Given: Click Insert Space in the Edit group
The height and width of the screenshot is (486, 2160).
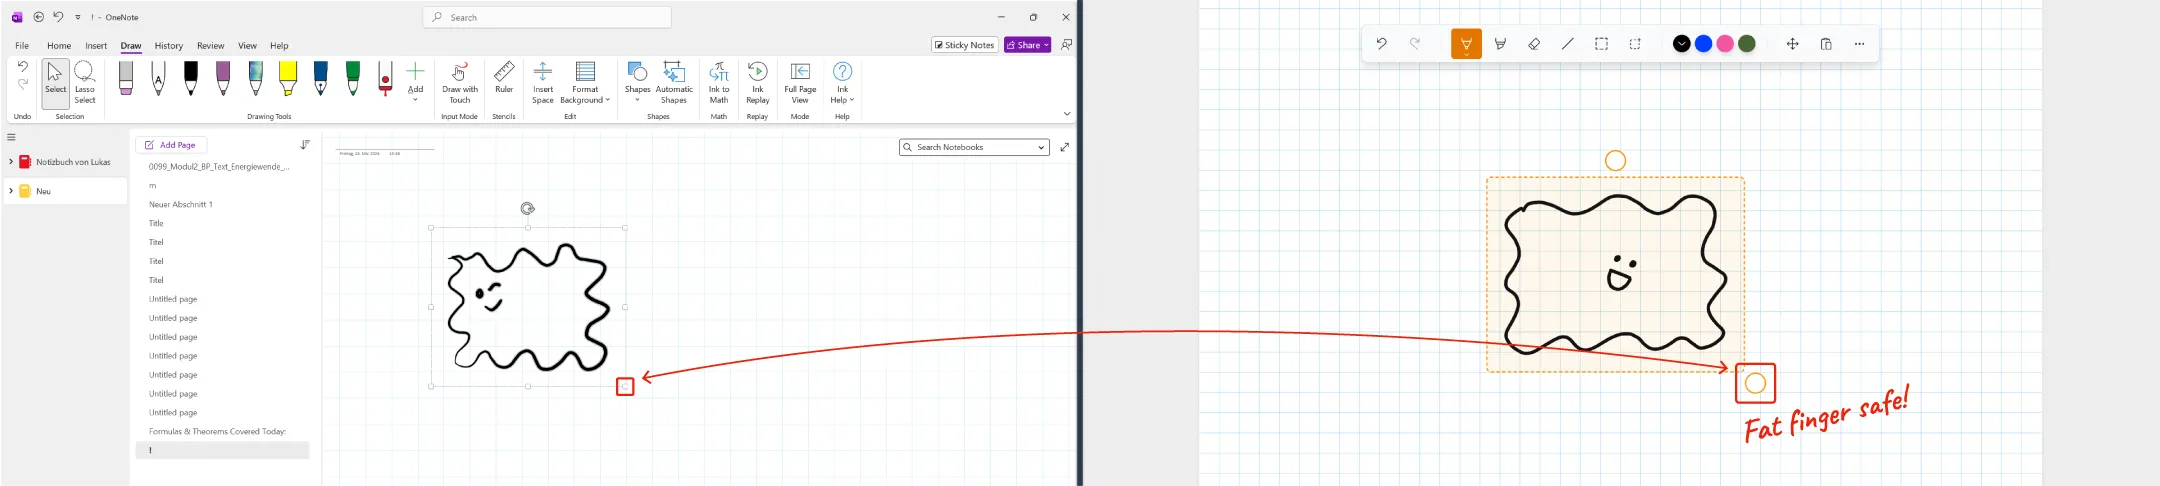Looking at the screenshot, I should [543, 82].
